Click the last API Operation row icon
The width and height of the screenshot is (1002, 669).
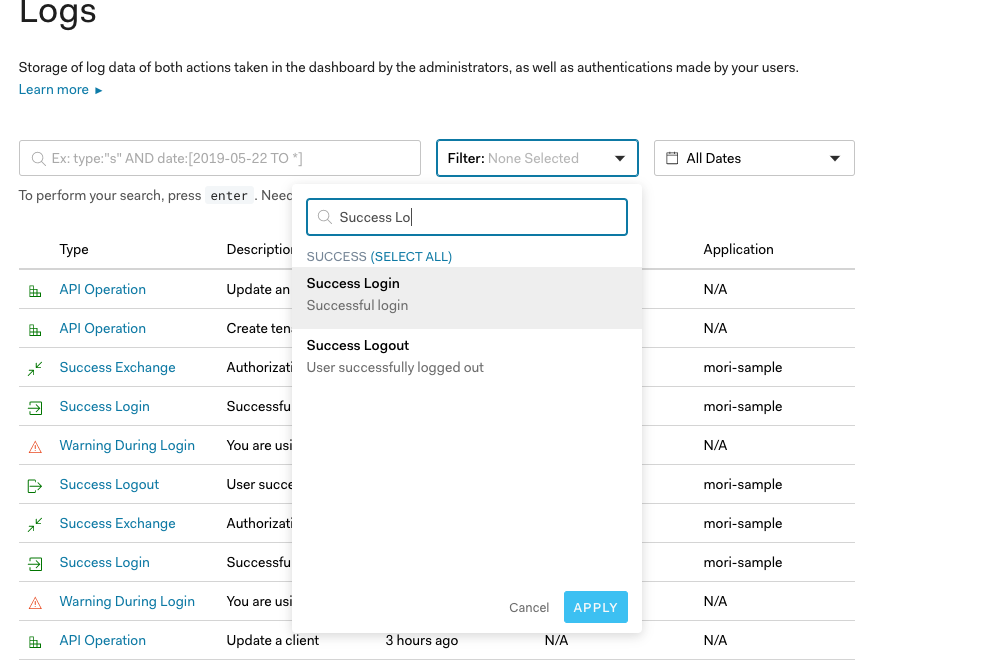35,642
